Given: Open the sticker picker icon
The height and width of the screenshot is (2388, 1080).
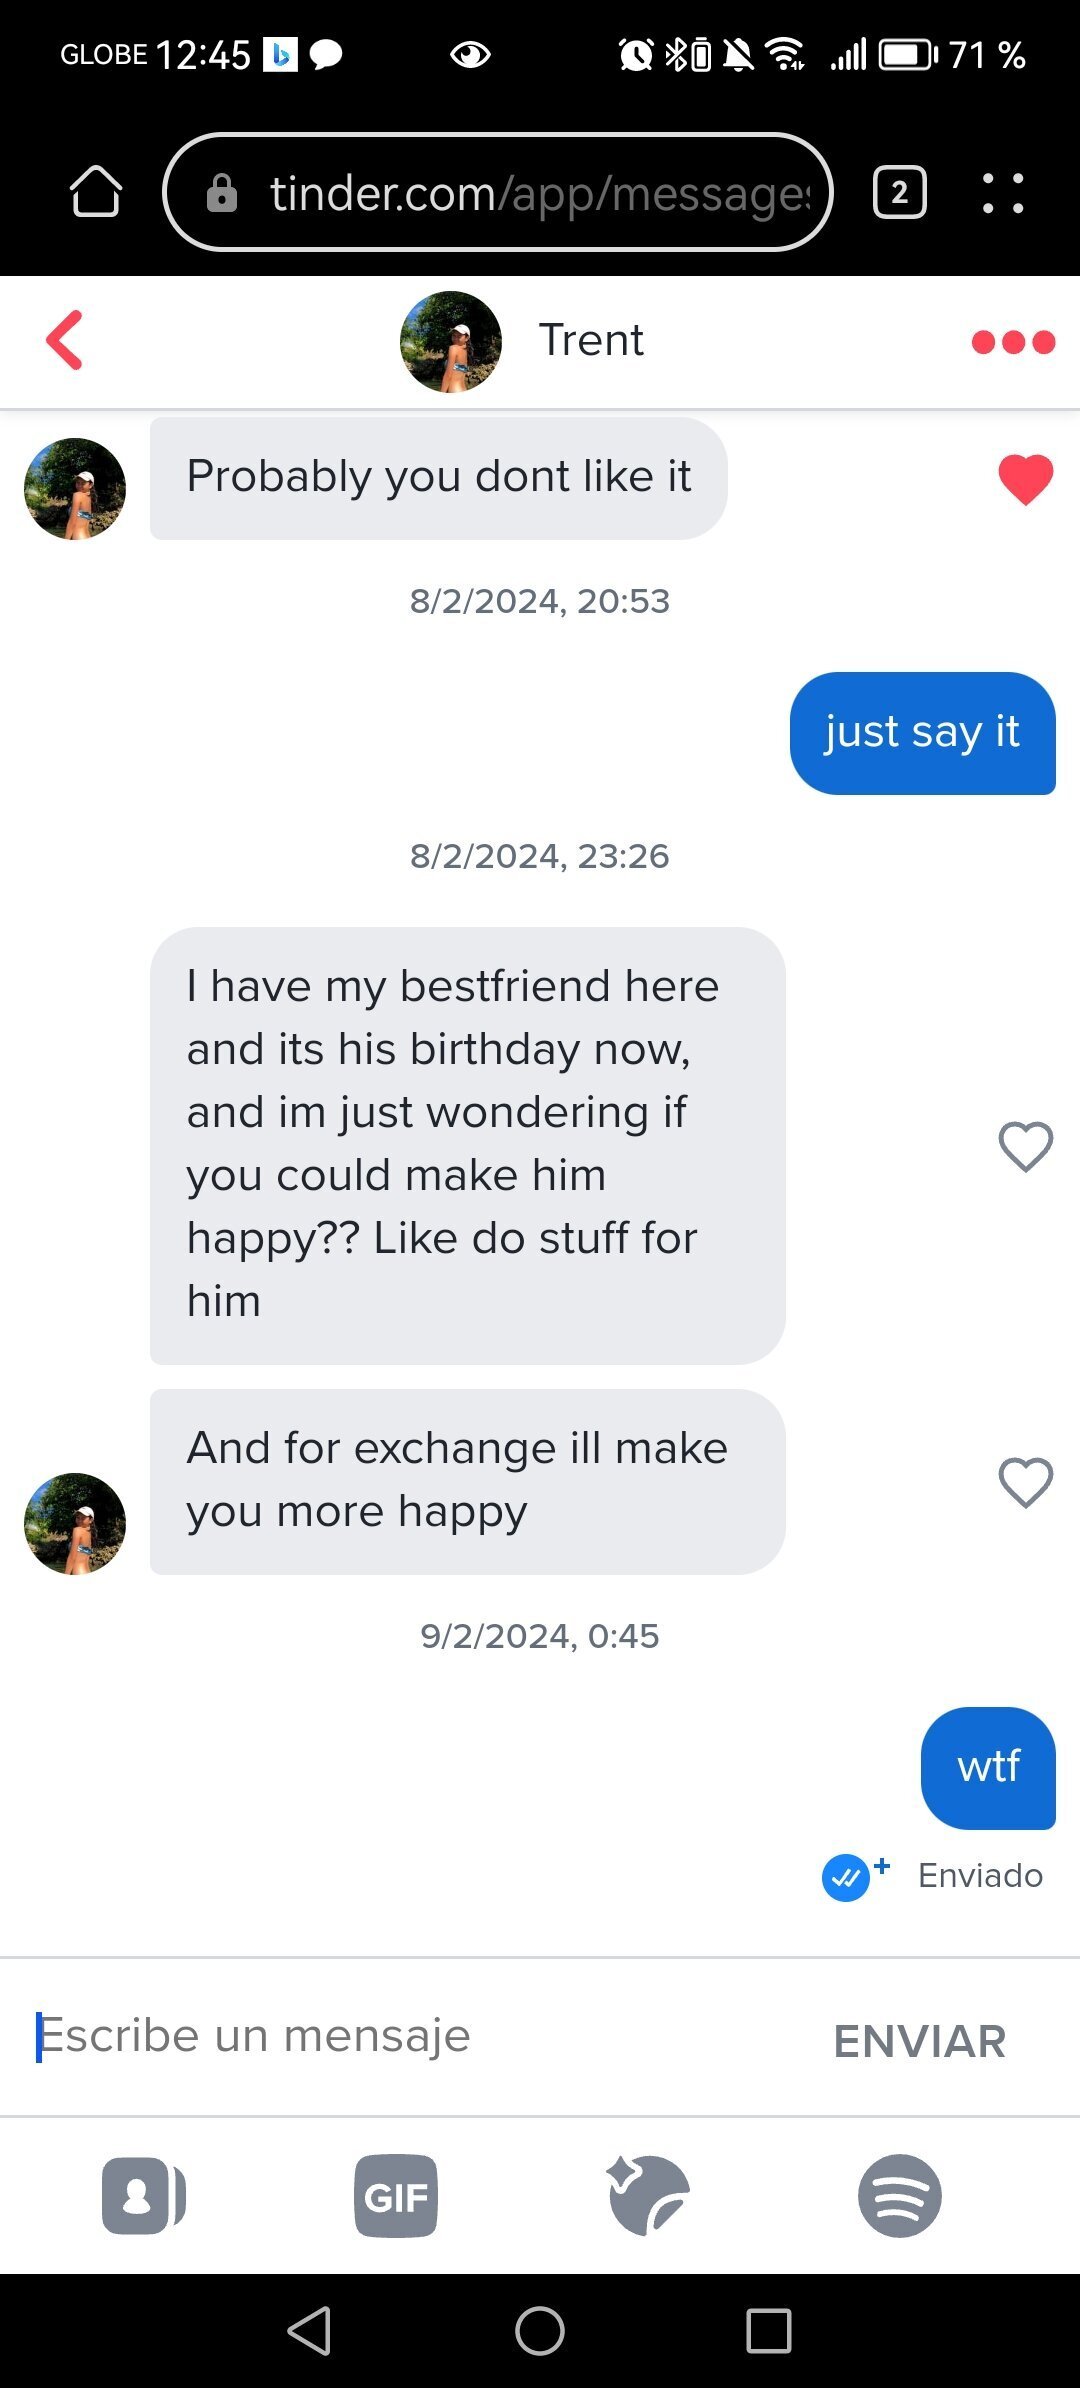Looking at the screenshot, I should coord(648,2196).
